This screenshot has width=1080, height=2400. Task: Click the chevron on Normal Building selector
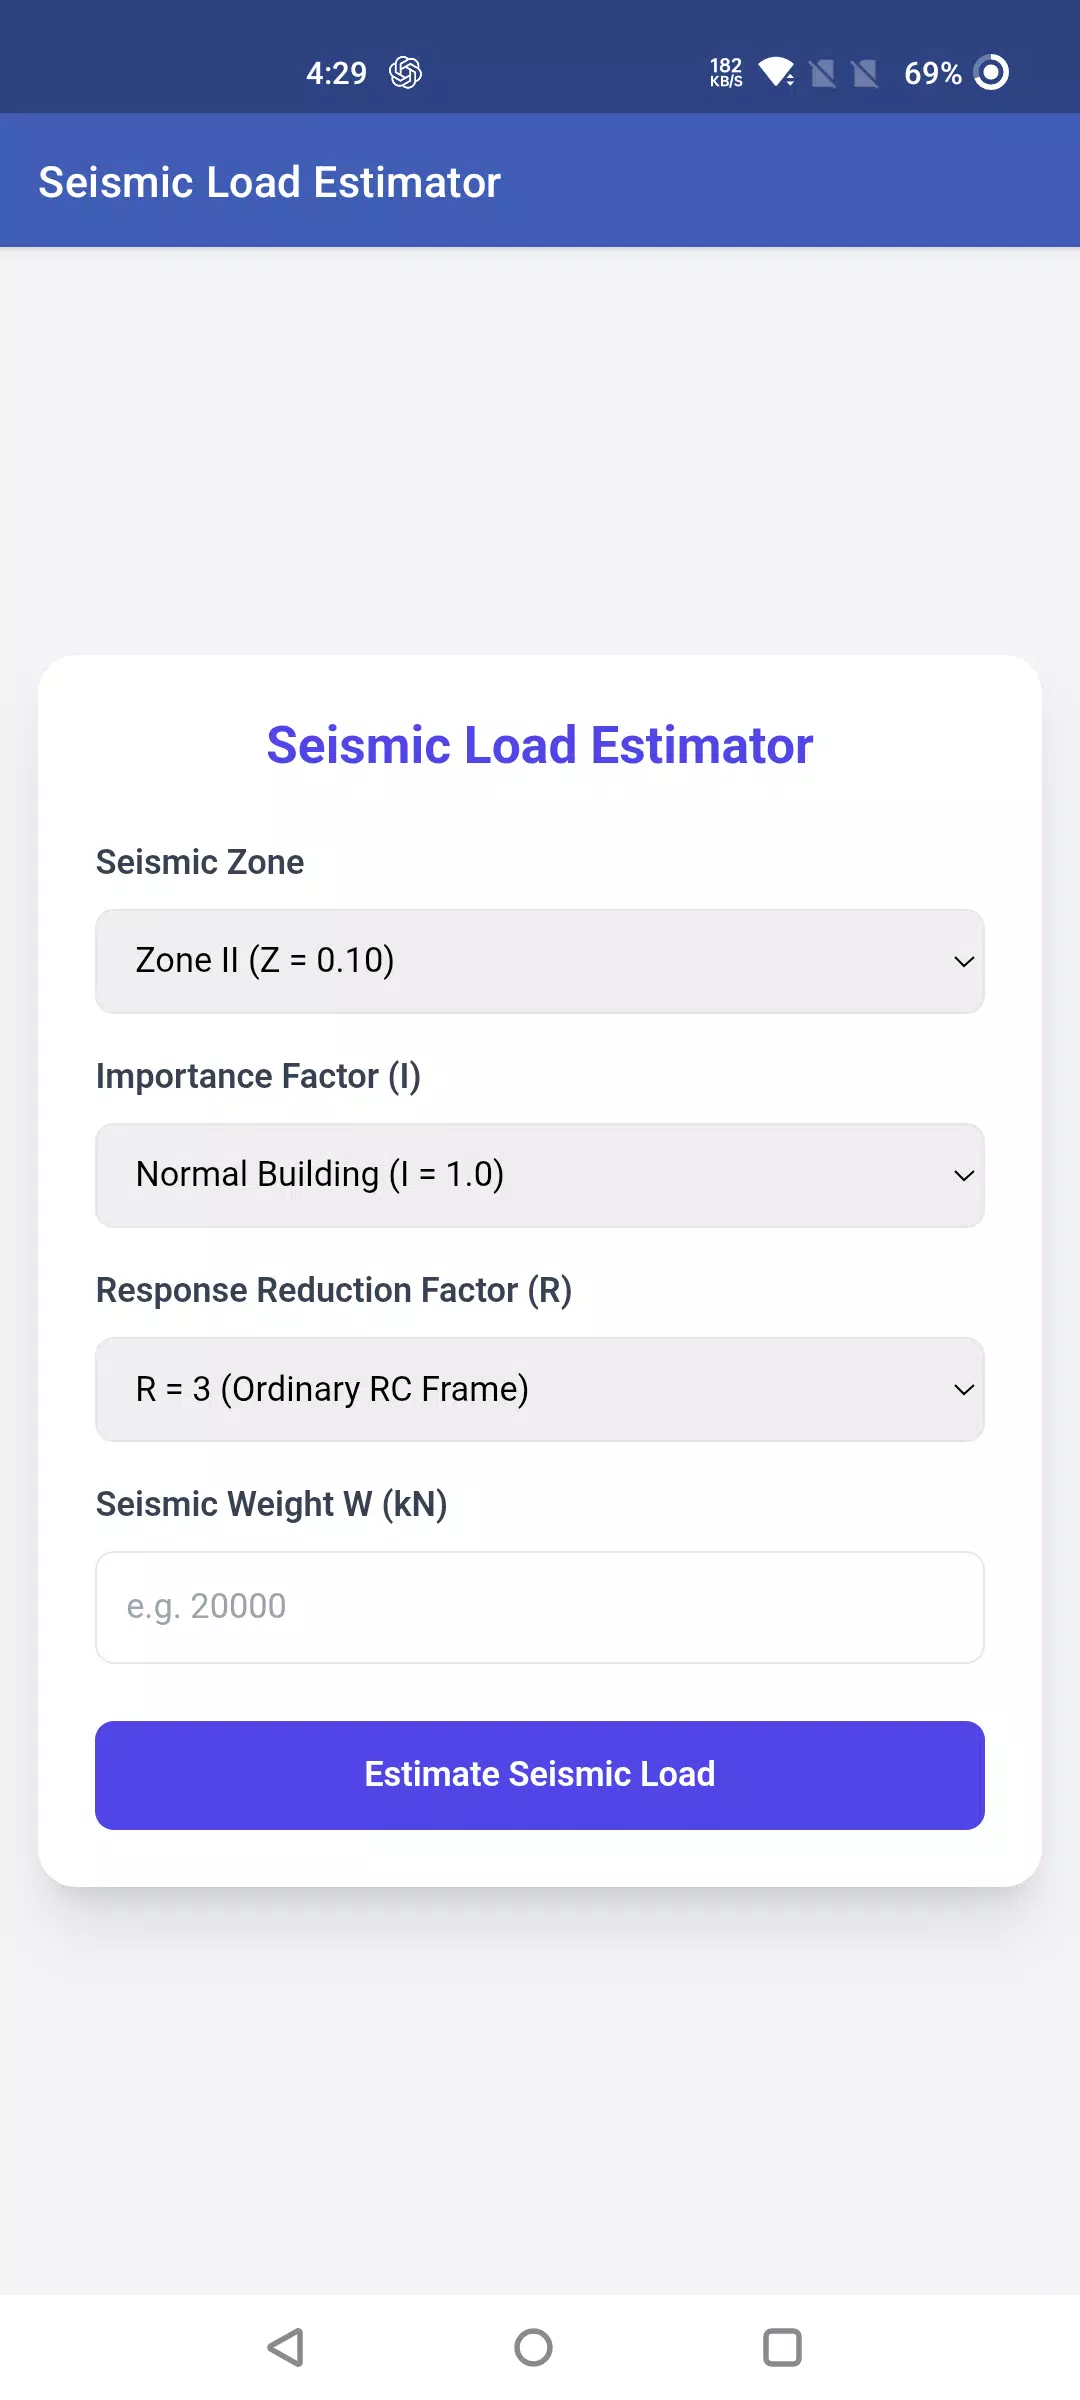(x=964, y=1175)
